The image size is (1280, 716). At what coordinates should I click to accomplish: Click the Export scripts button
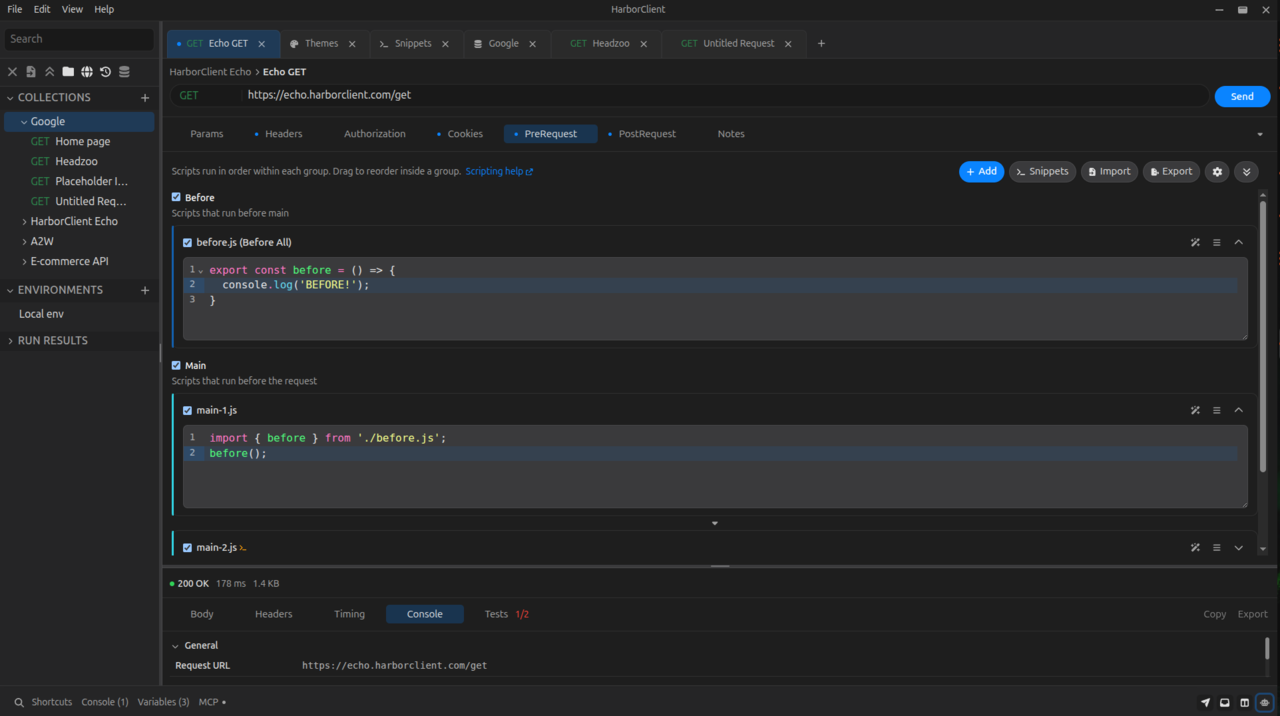(x=1171, y=172)
